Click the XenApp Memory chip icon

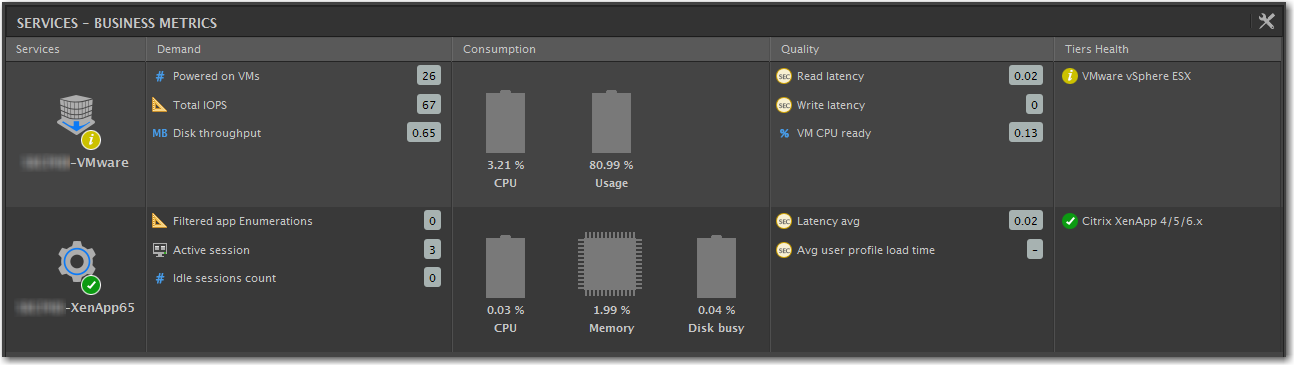611,266
